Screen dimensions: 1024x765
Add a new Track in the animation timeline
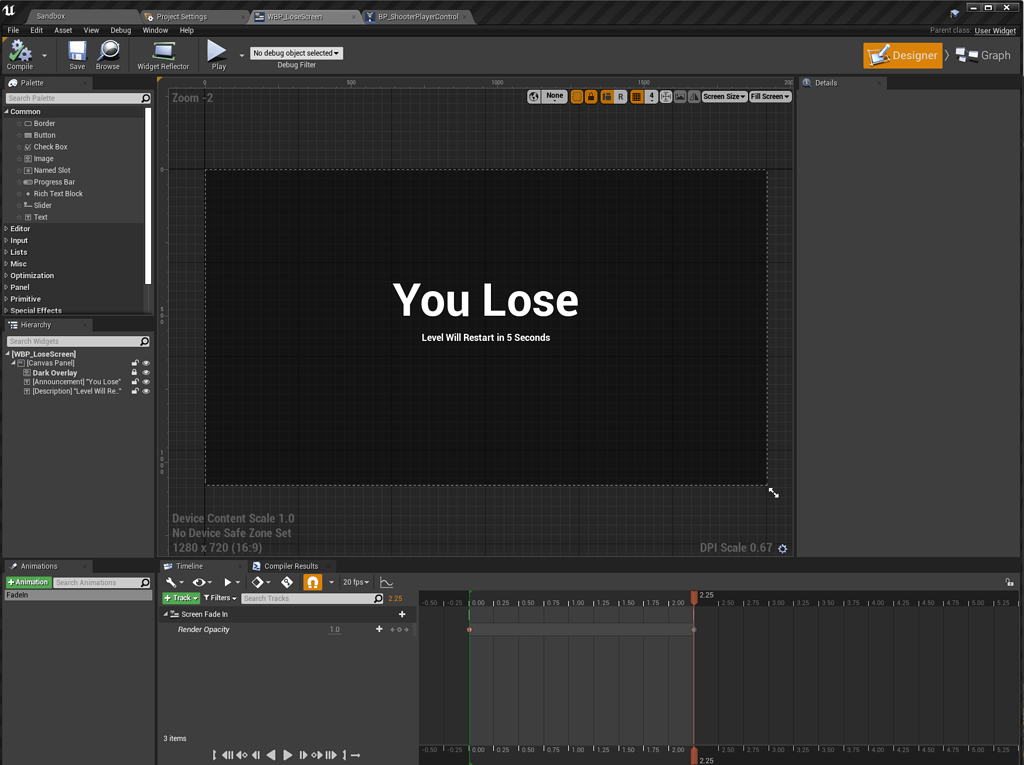click(179, 598)
